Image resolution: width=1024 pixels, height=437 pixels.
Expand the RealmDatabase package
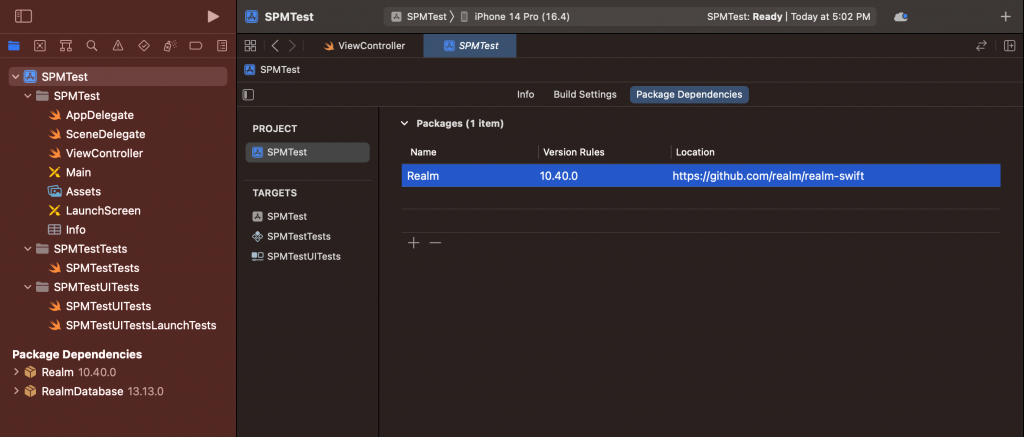point(16,391)
